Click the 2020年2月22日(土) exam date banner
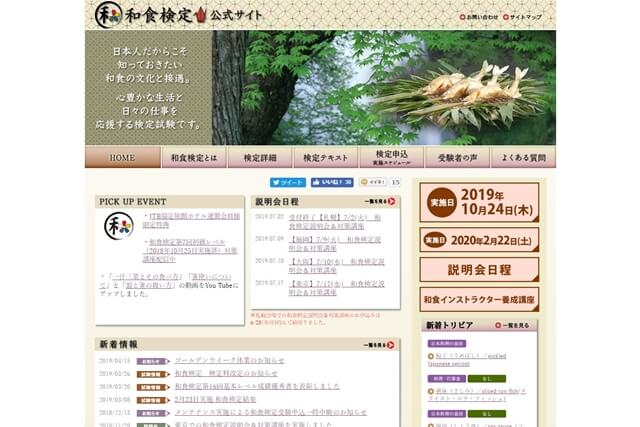The width and height of the screenshot is (640, 427). (x=479, y=240)
